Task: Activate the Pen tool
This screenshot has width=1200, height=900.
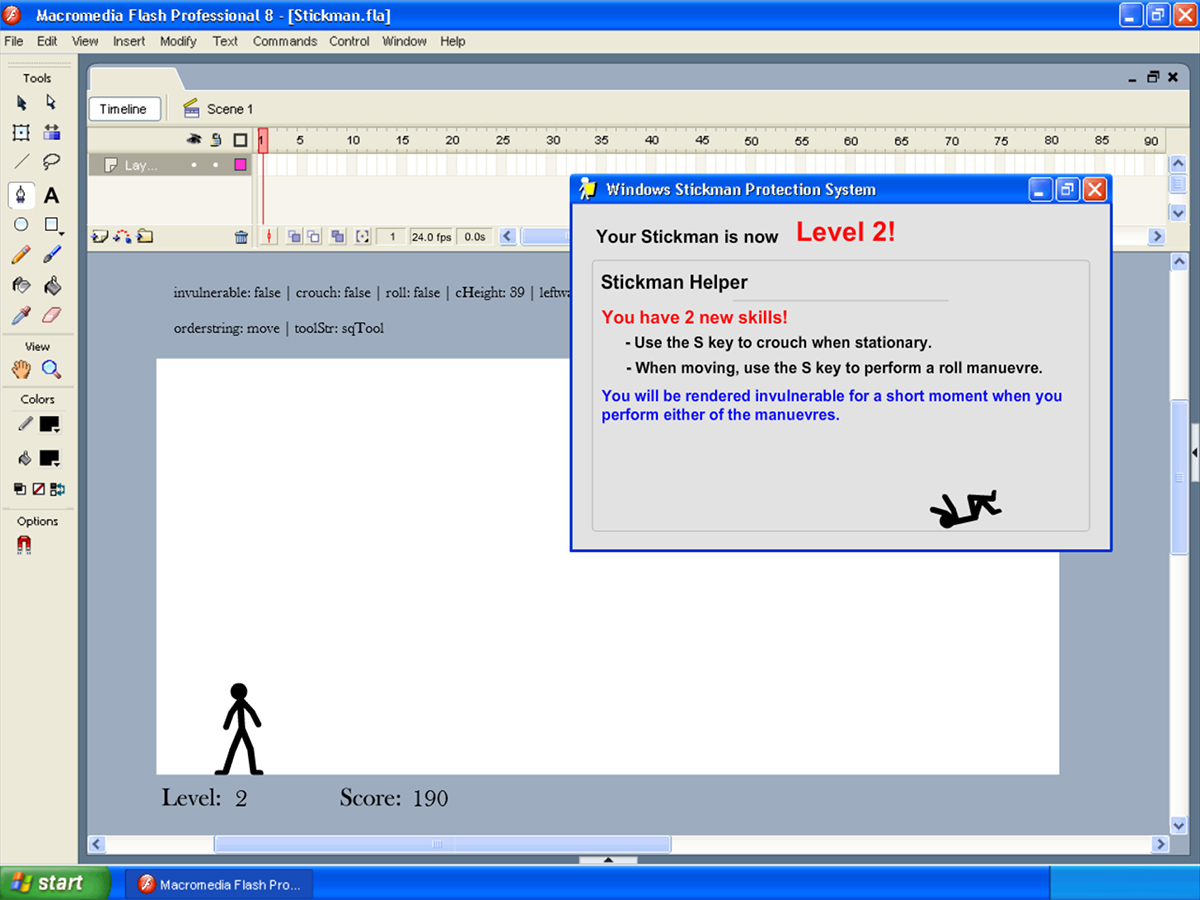Action: [x=21, y=195]
